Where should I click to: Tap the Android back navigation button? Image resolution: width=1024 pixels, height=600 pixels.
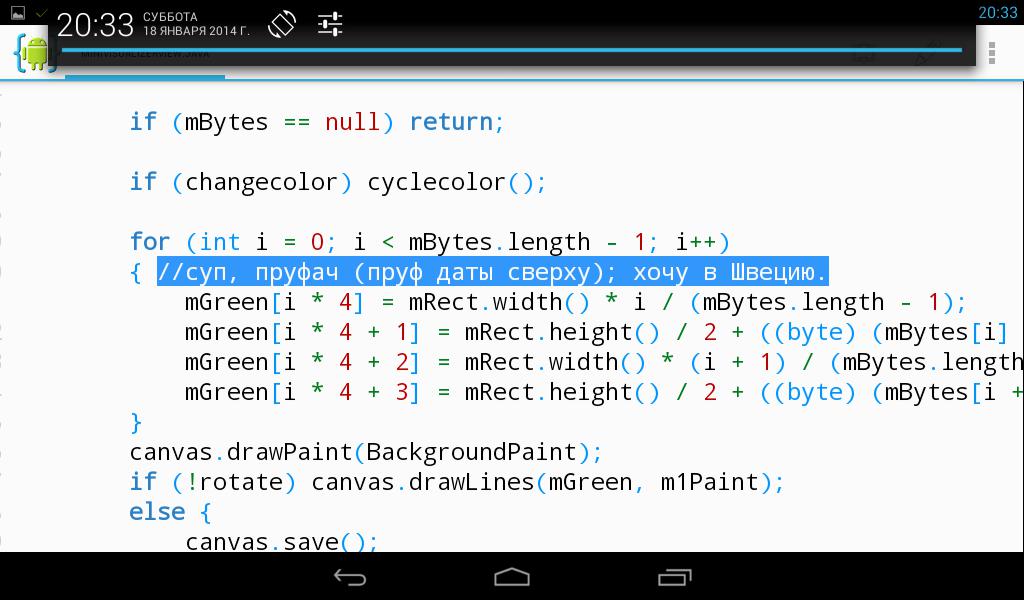pyautogui.click(x=350, y=577)
